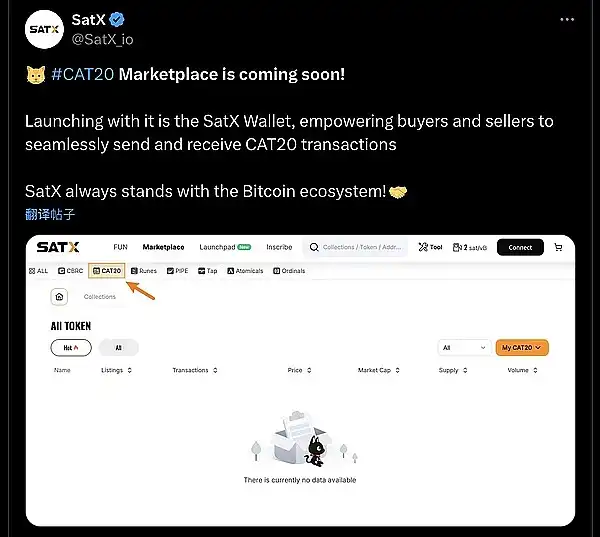Switch to the Runes category tab
The width and height of the screenshot is (600, 537).
pos(144,271)
